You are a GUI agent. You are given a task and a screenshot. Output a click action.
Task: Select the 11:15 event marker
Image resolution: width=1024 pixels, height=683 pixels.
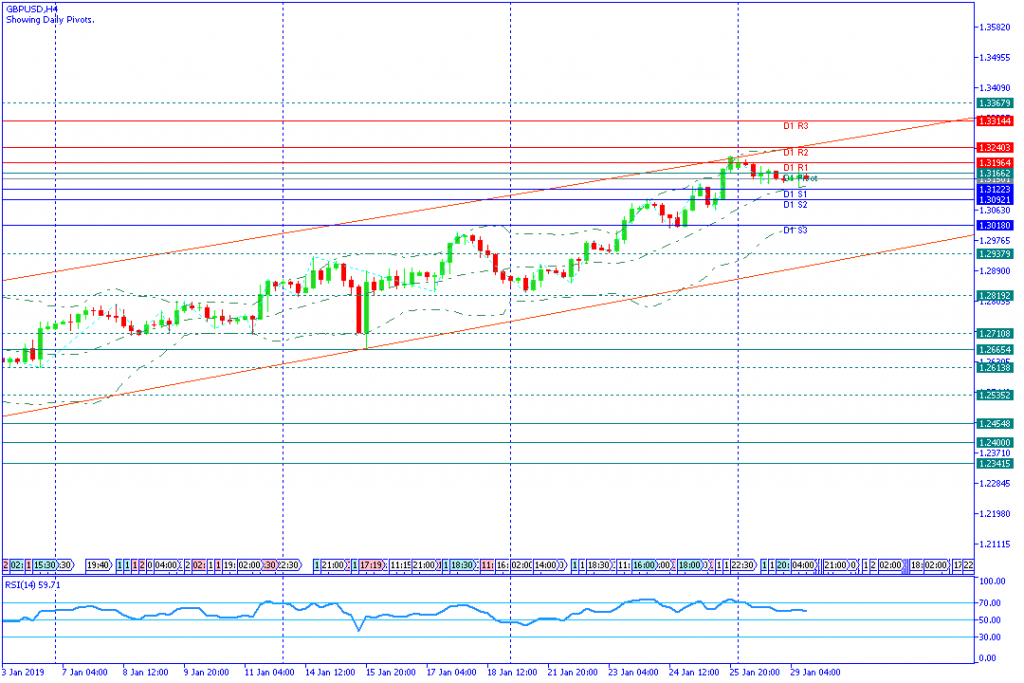click(x=400, y=565)
